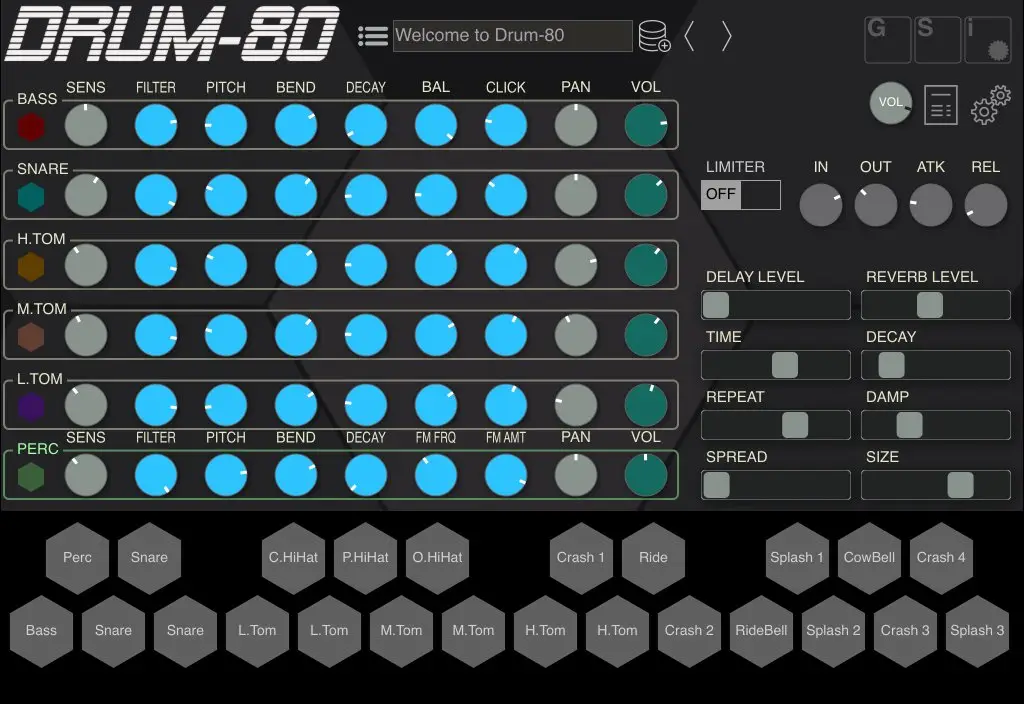Adjust the SPREAD slider
The width and height of the screenshot is (1024, 704).
[776, 485]
